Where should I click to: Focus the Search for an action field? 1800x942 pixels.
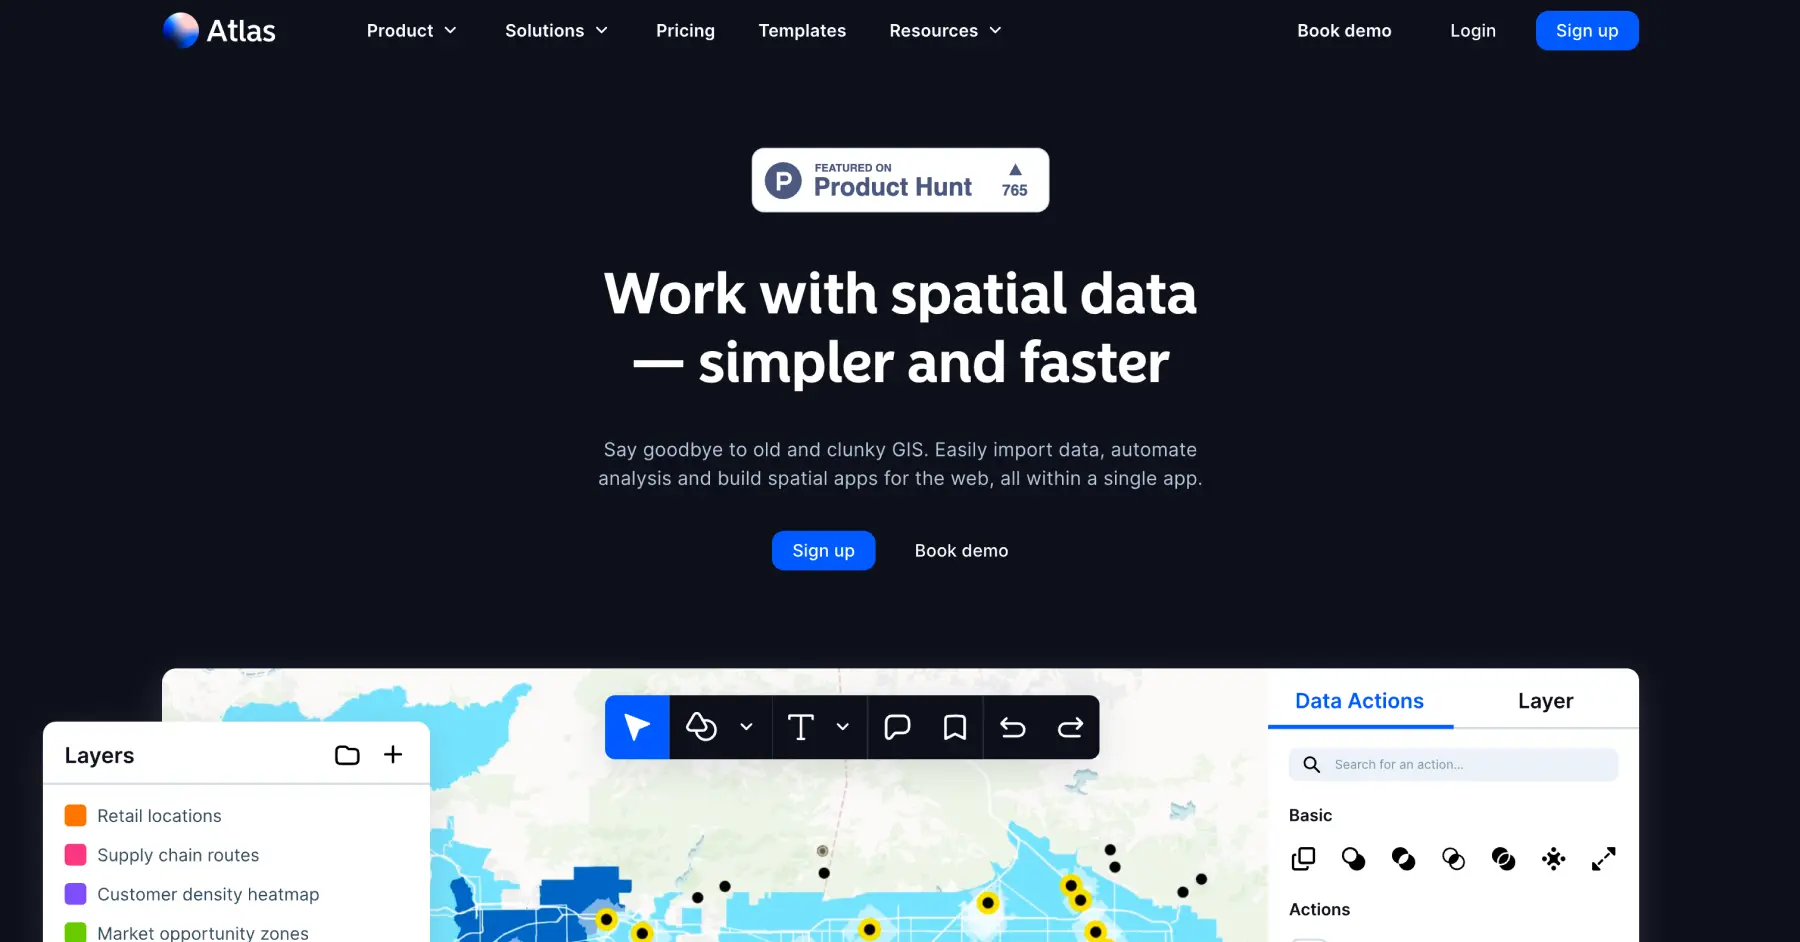(1453, 765)
